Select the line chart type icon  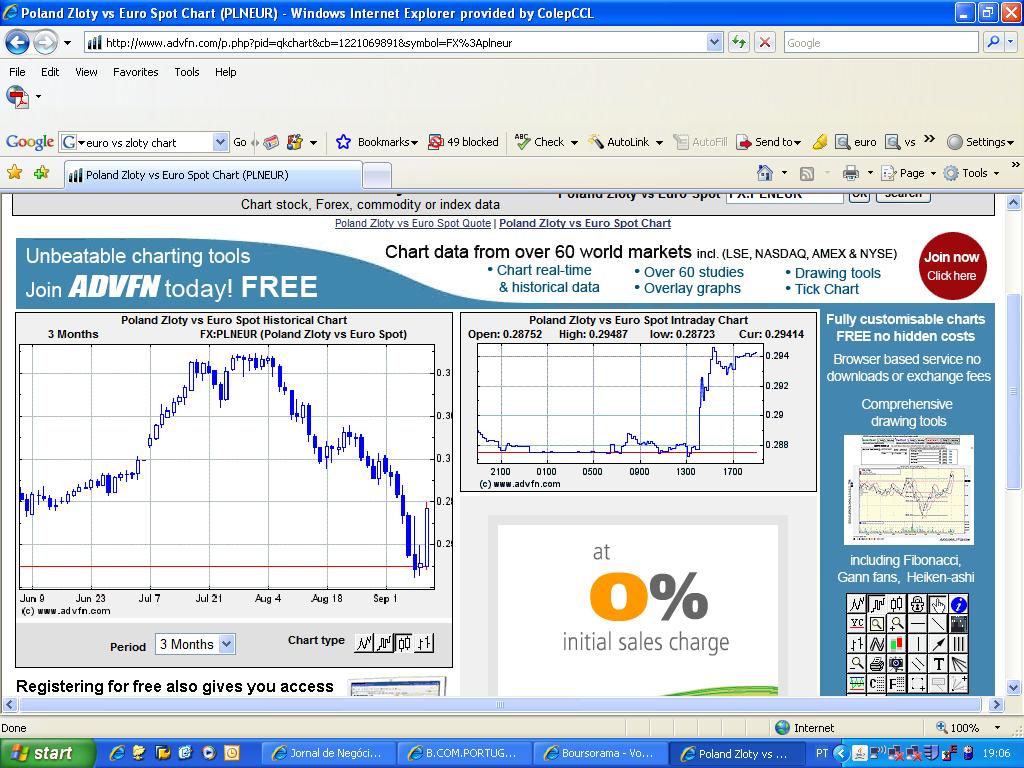point(364,643)
